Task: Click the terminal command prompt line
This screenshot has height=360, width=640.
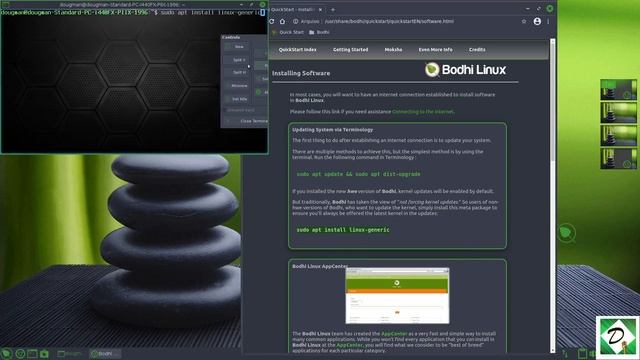Action: click(133, 13)
